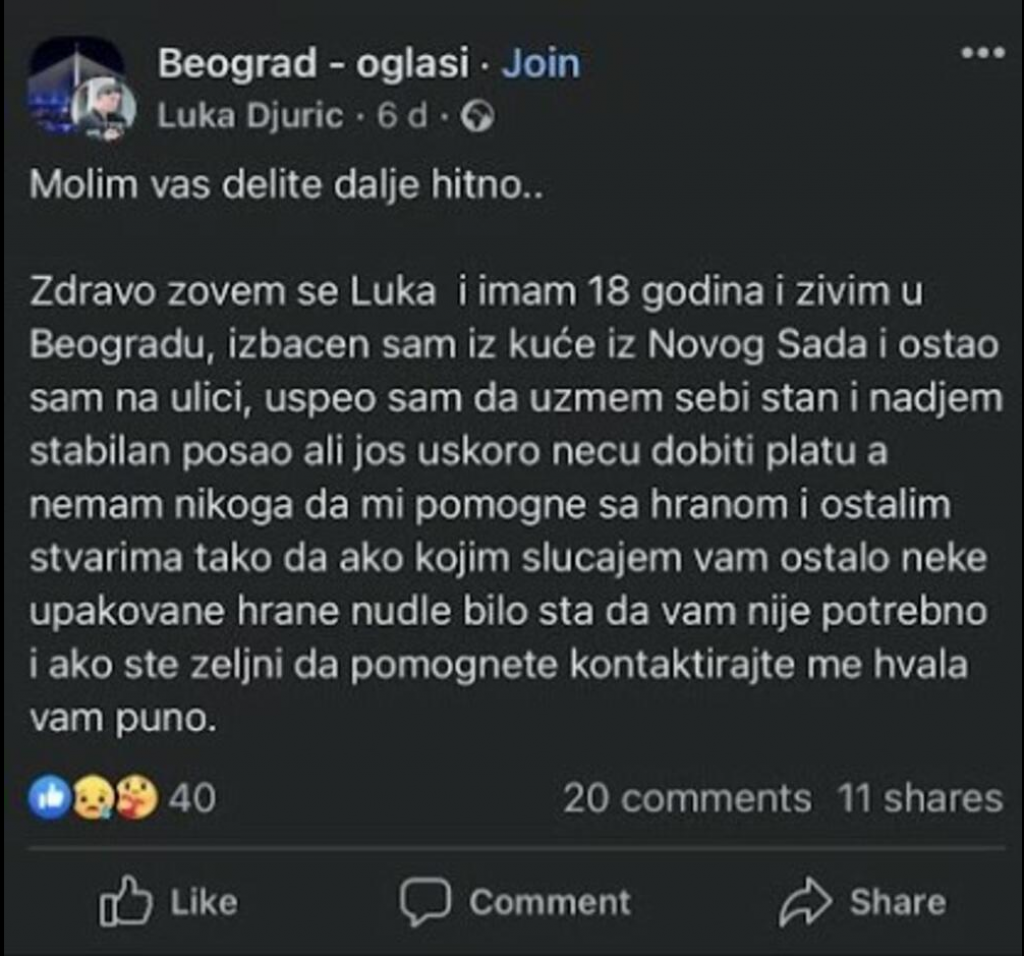
Task: Click the "Comment" text label
Action: [550, 902]
